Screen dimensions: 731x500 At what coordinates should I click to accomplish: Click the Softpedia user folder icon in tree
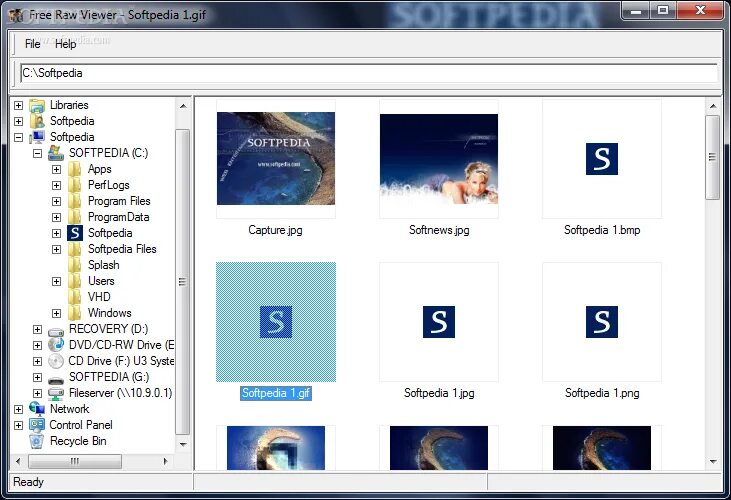pyautogui.click(x=37, y=121)
